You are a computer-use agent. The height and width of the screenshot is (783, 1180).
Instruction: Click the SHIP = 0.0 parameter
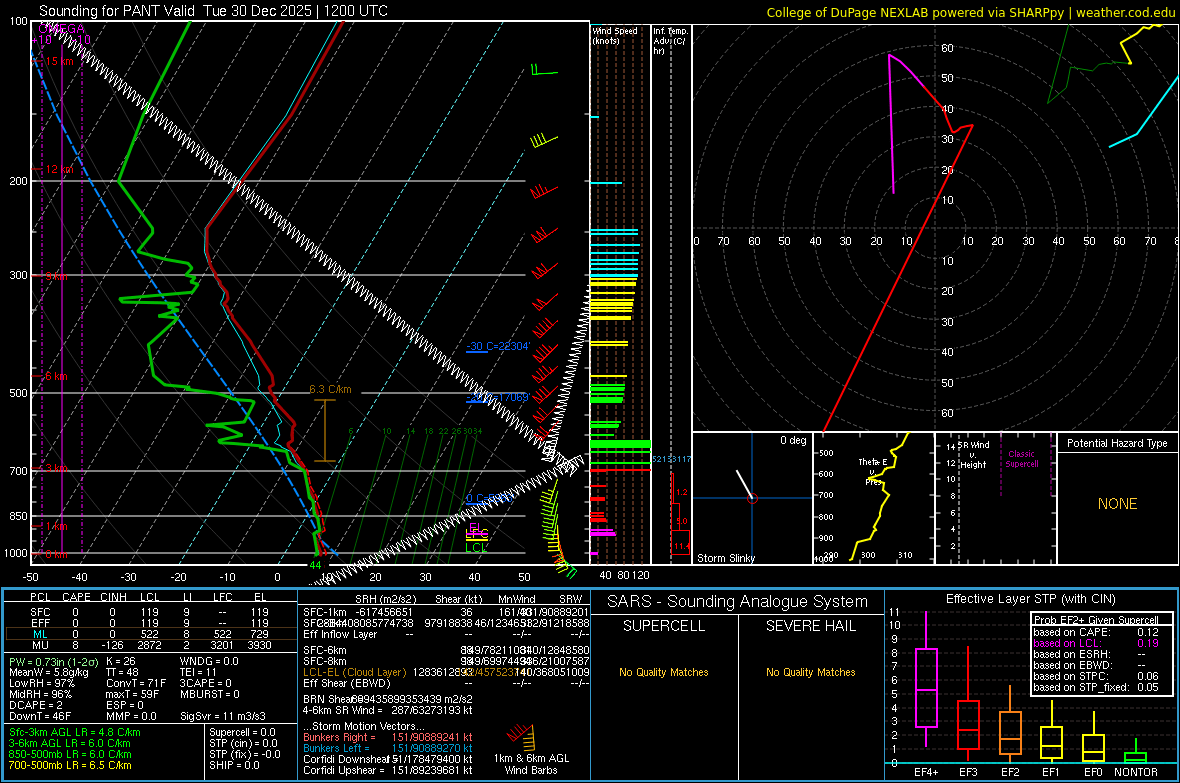tap(234, 765)
